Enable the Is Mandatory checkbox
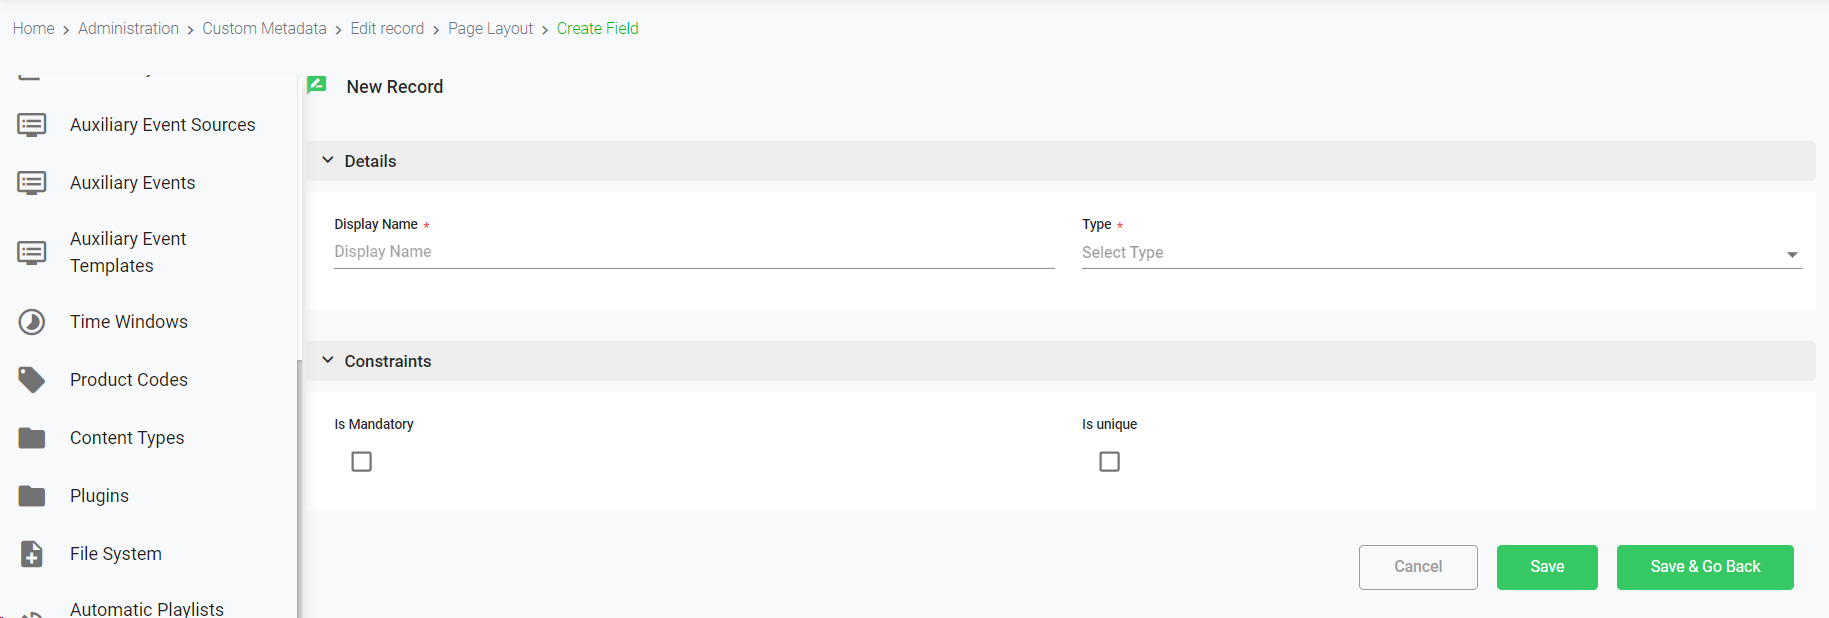Viewport: 1829px width, 618px height. (362, 462)
